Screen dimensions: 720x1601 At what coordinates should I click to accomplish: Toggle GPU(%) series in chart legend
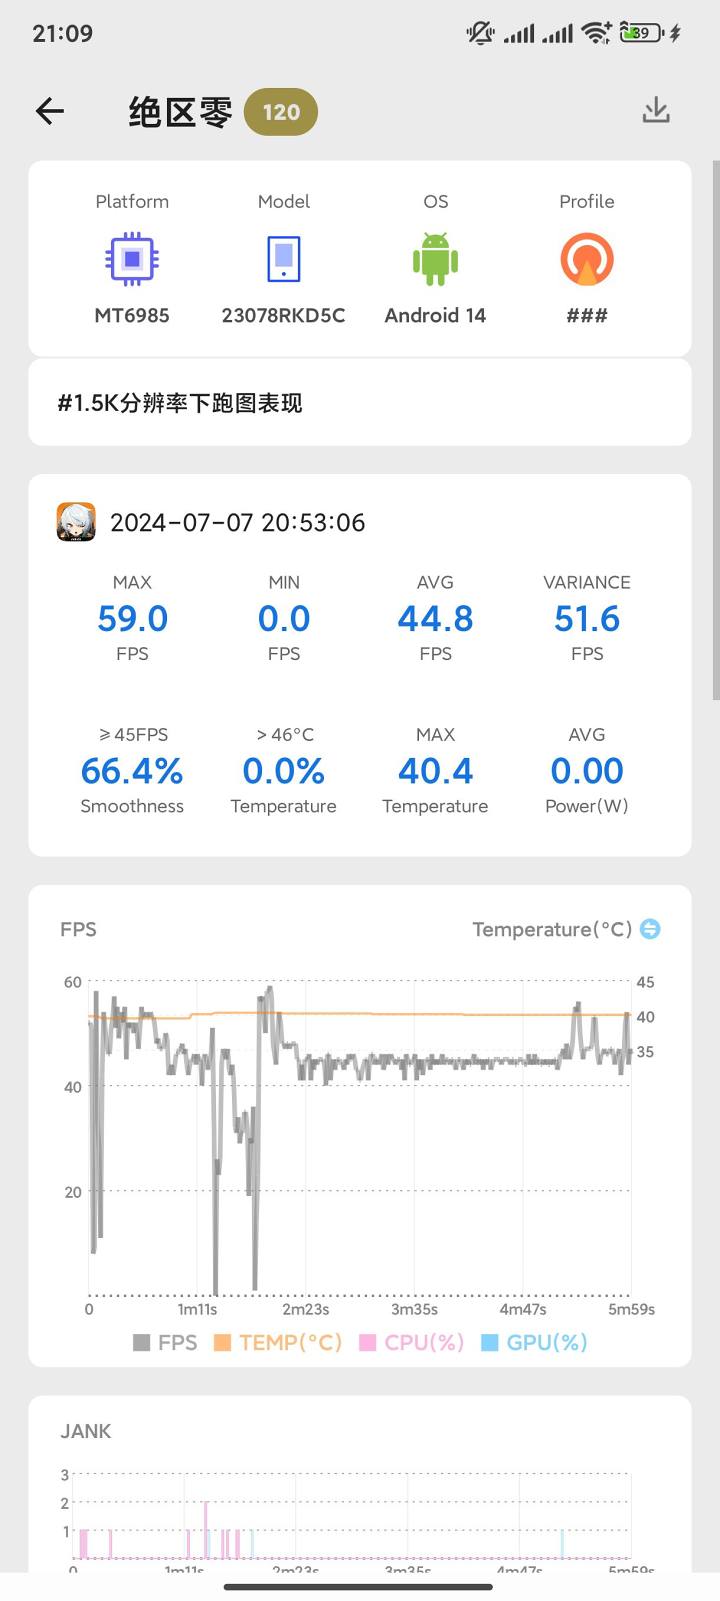coord(534,1342)
